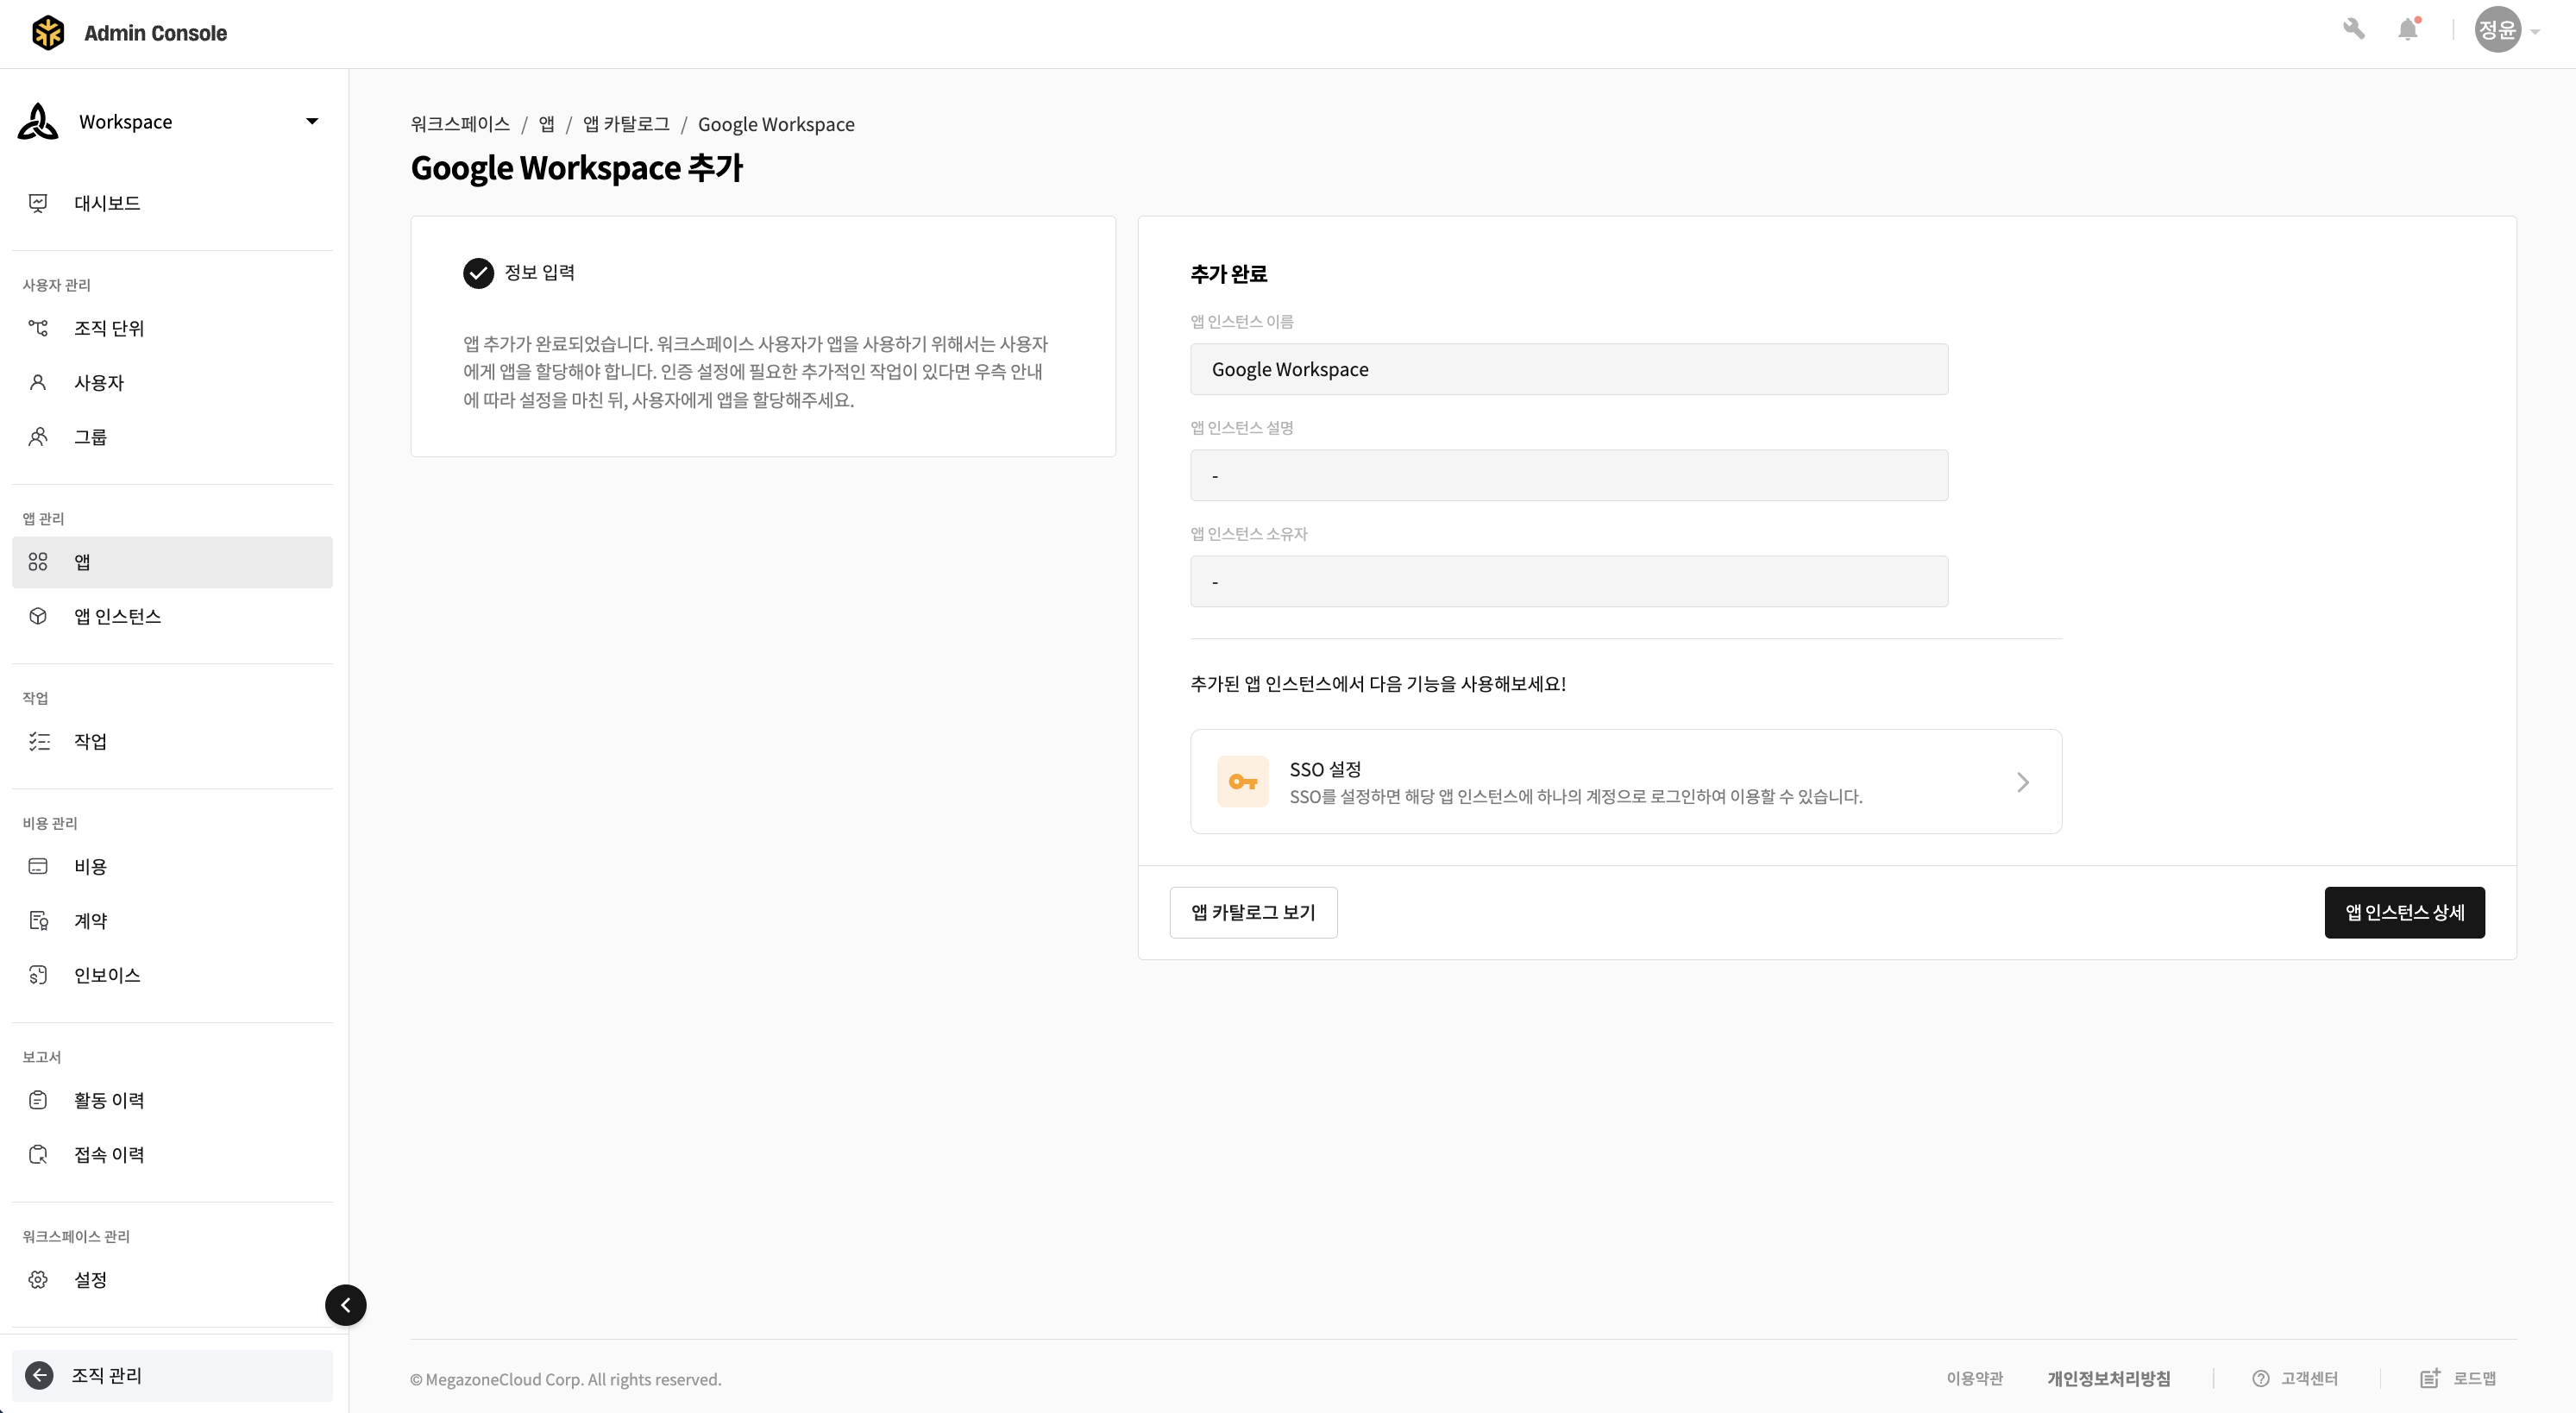Click the 앱 인스턴스 설명 field

(x=1569, y=475)
